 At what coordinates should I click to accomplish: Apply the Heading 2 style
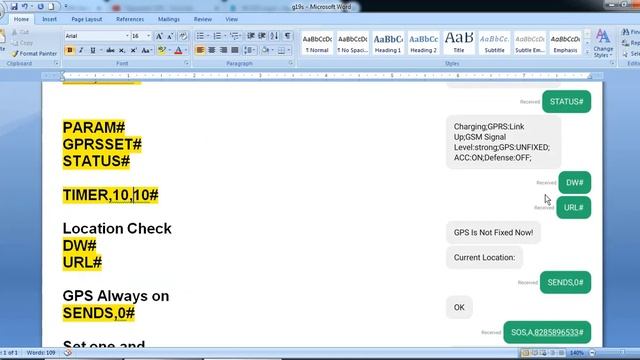coord(423,43)
